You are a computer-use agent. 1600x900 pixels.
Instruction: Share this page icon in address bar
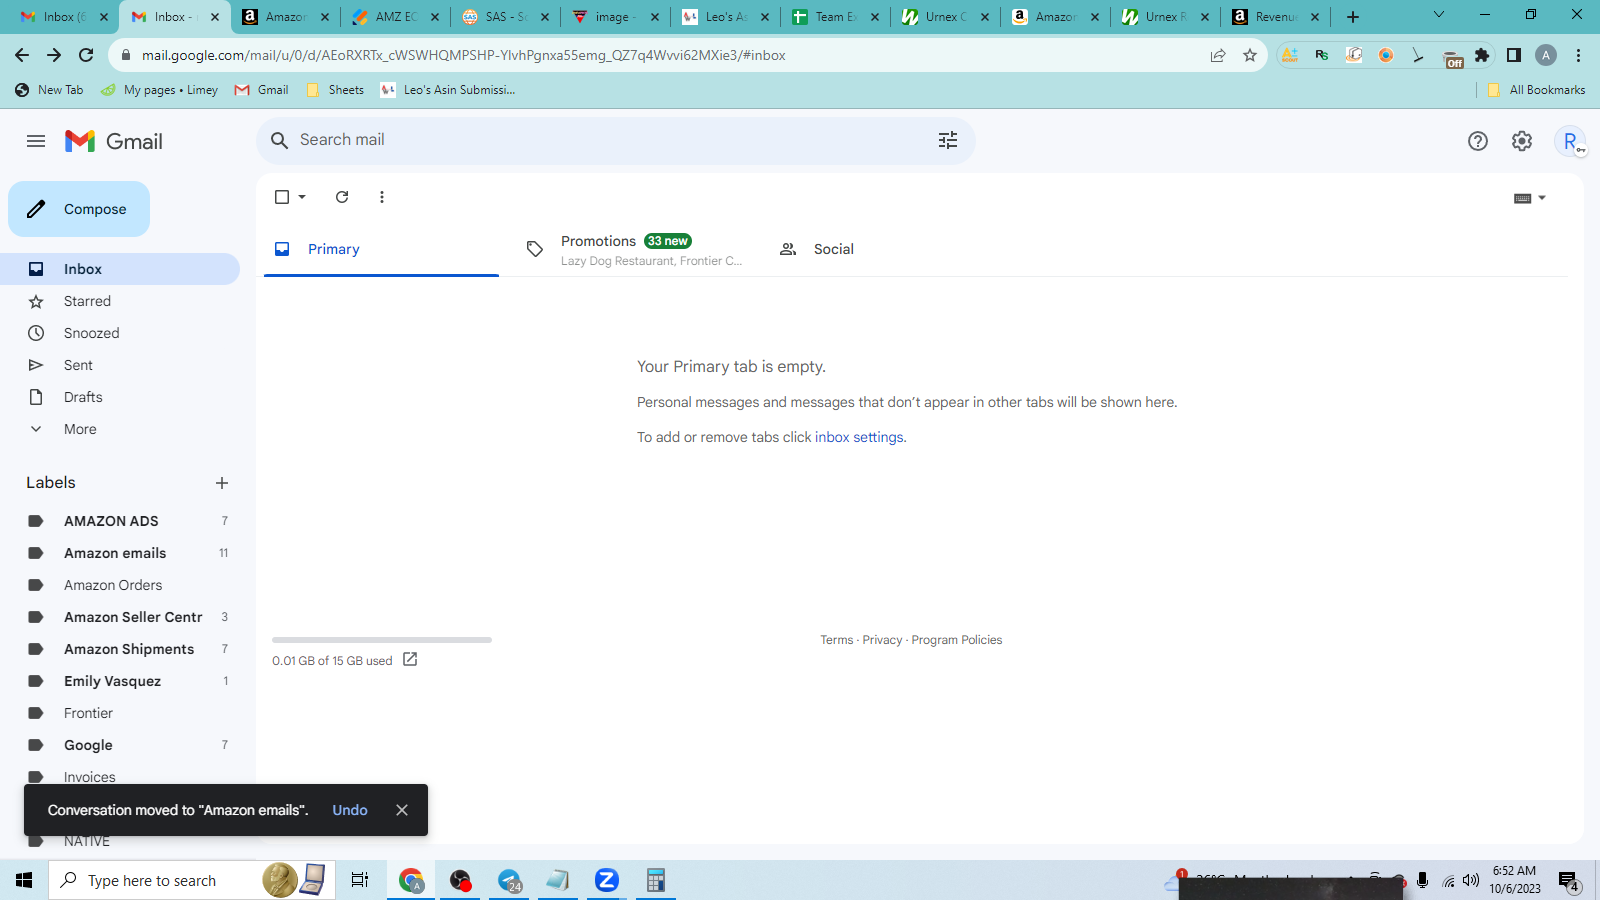click(x=1218, y=55)
